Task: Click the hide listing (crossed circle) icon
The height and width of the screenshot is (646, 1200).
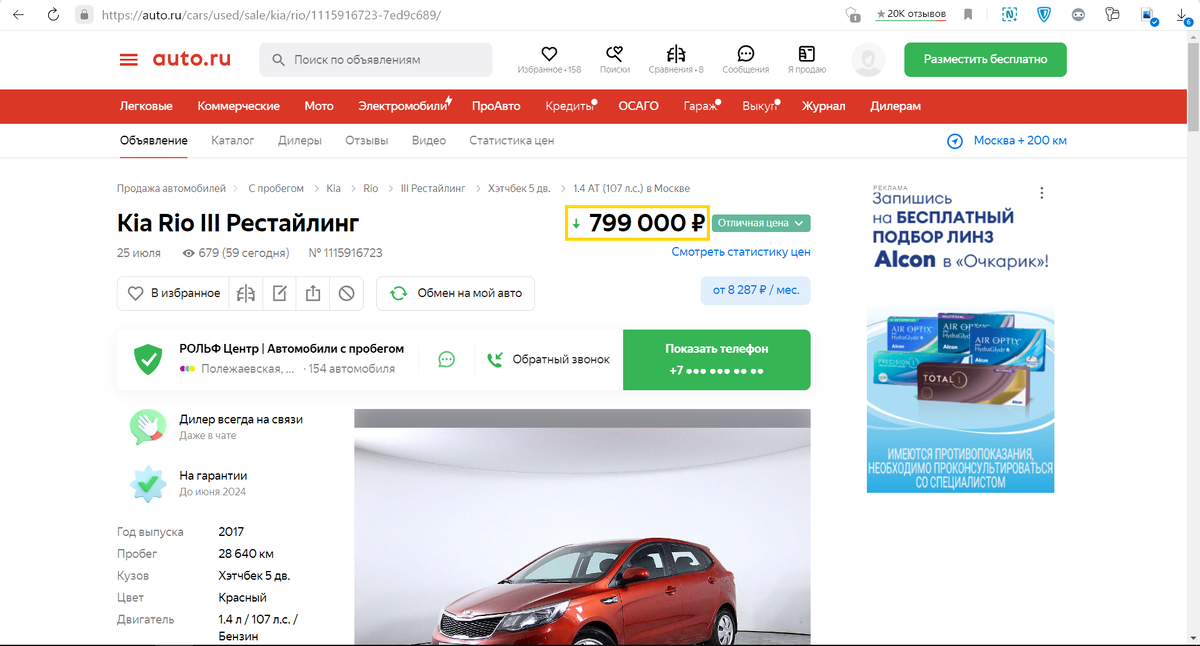Action: (346, 293)
